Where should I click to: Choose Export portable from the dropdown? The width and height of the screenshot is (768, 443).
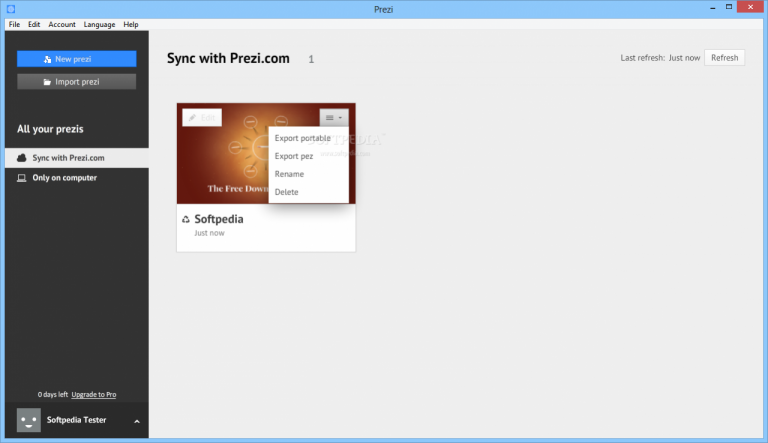coord(302,138)
